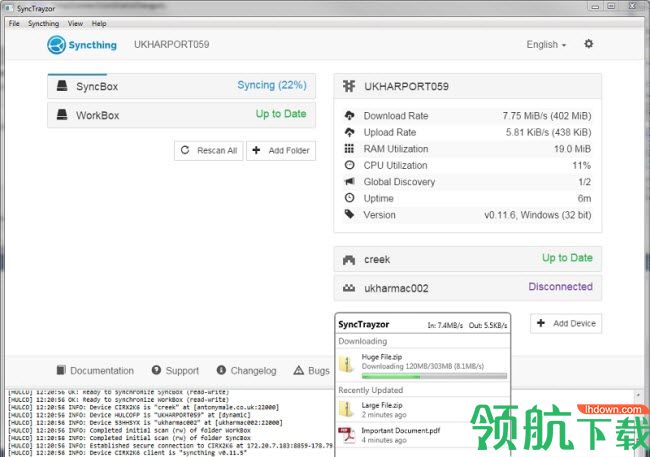Expand the ukharmac002 device panel

[x=468, y=288]
